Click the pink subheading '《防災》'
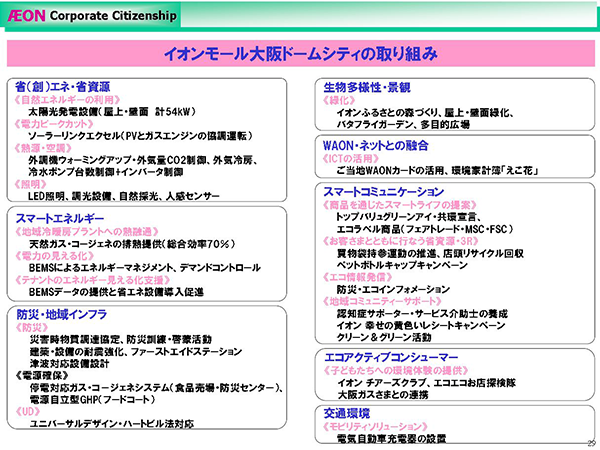Viewport: 600px width, 450px height. [32, 328]
